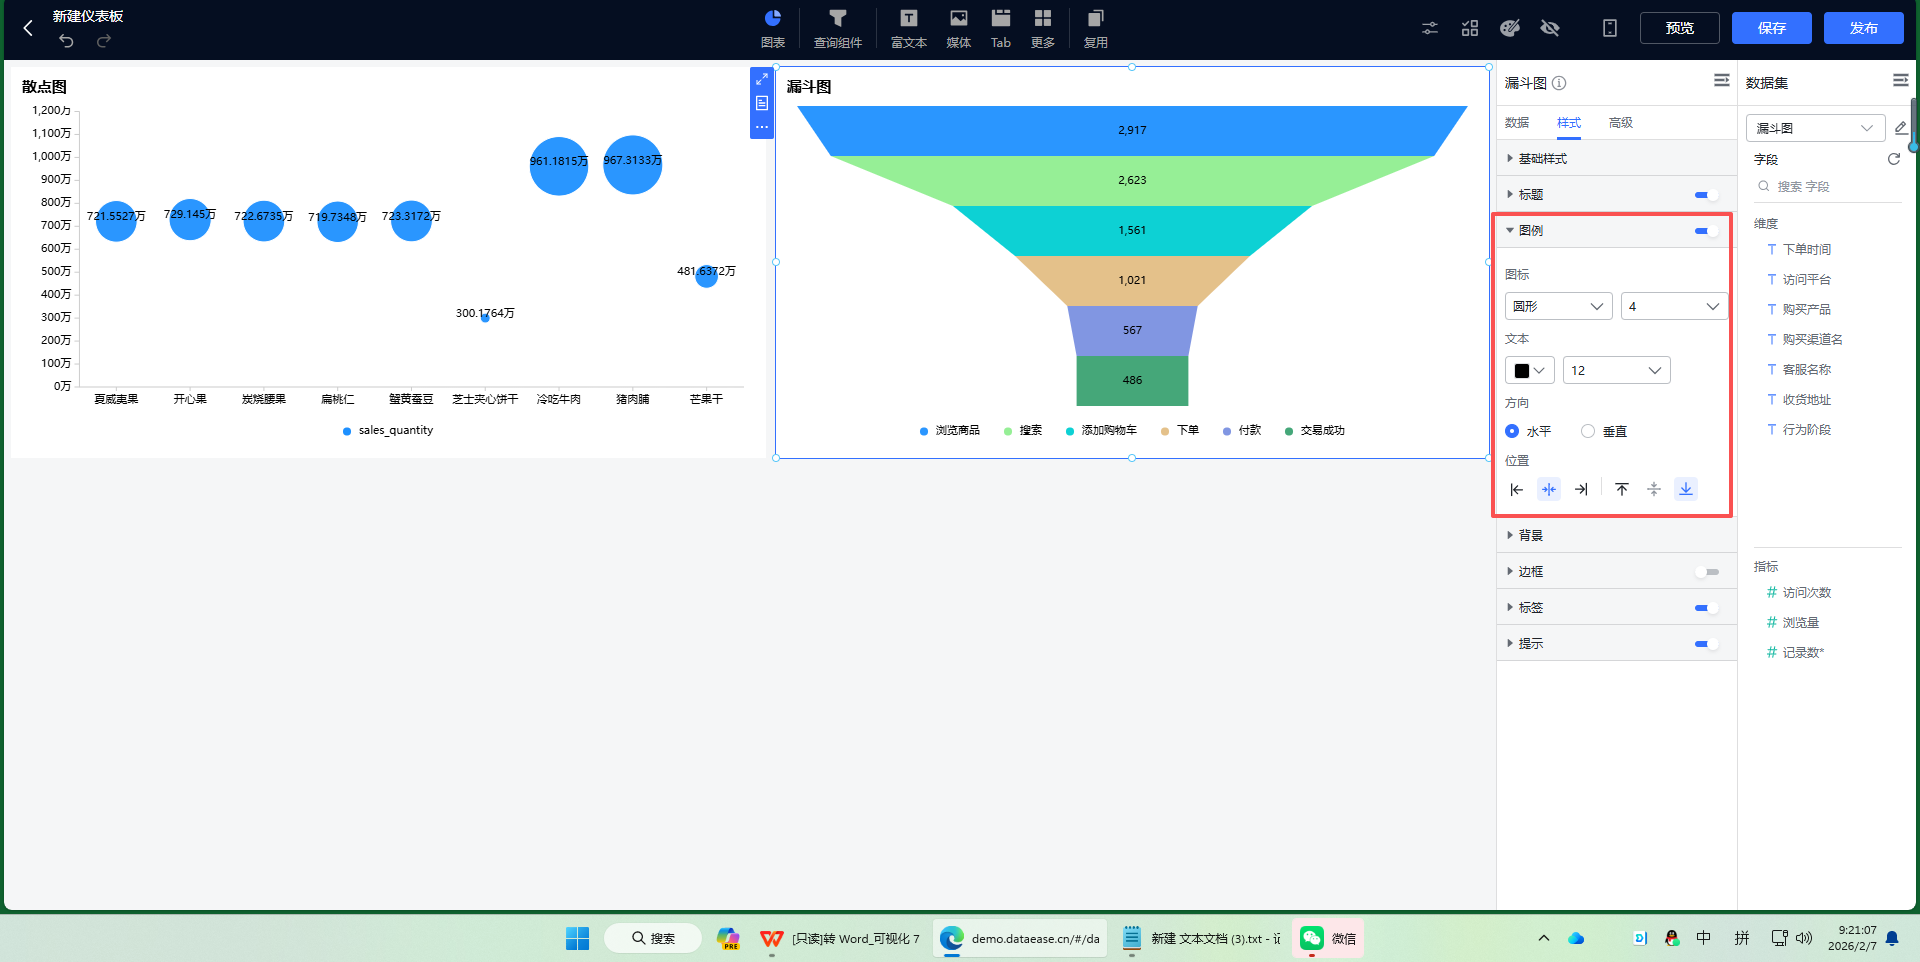Open the text size dropdown showing 12

coord(1616,370)
